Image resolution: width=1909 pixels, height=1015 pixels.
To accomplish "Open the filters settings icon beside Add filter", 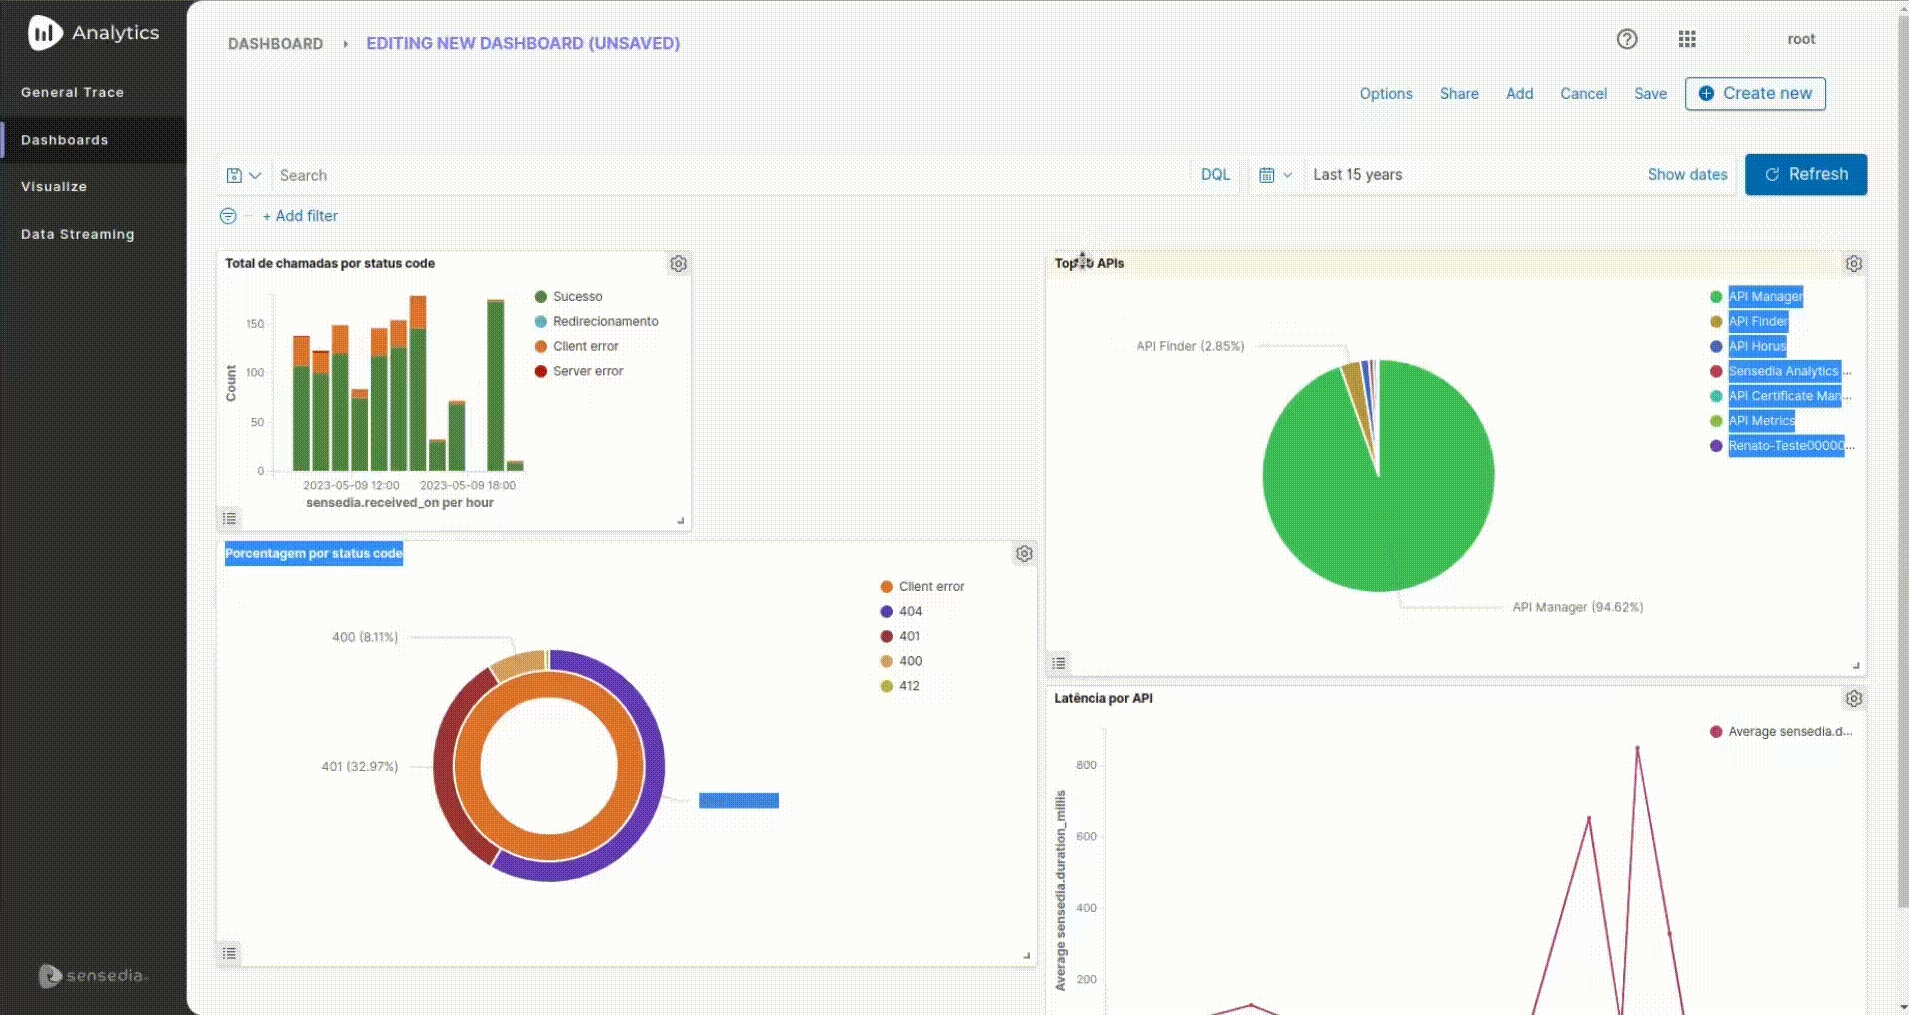I will pyautogui.click(x=228, y=215).
